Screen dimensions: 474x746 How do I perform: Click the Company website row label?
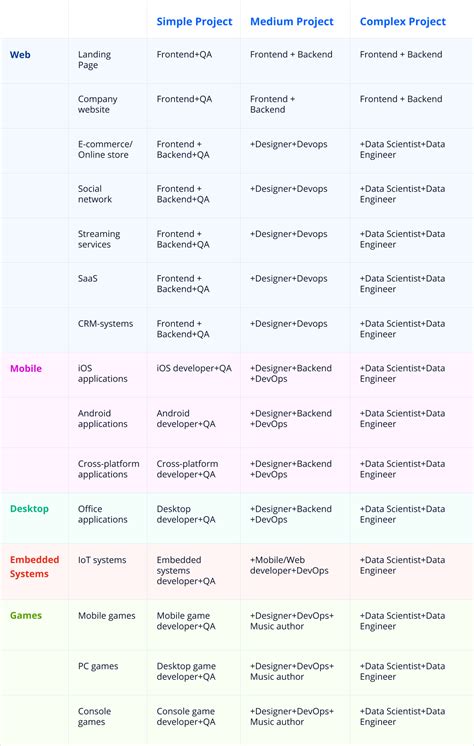tap(98, 104)
